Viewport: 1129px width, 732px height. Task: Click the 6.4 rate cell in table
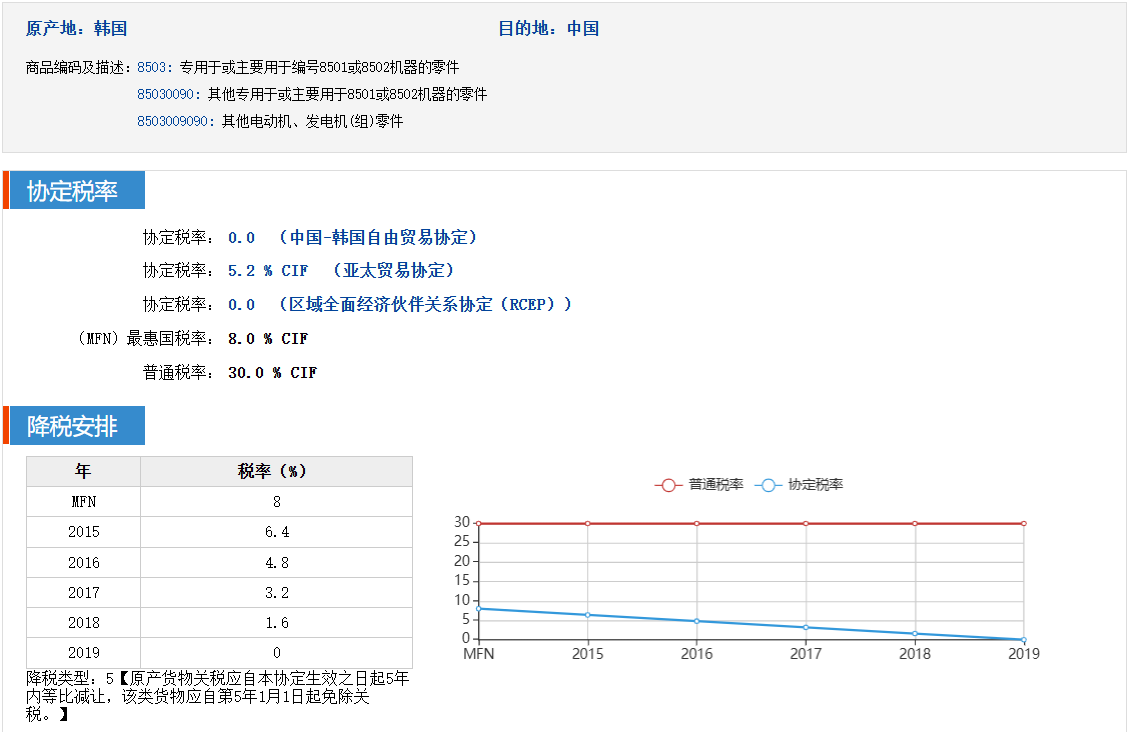[x=276, y=532]
